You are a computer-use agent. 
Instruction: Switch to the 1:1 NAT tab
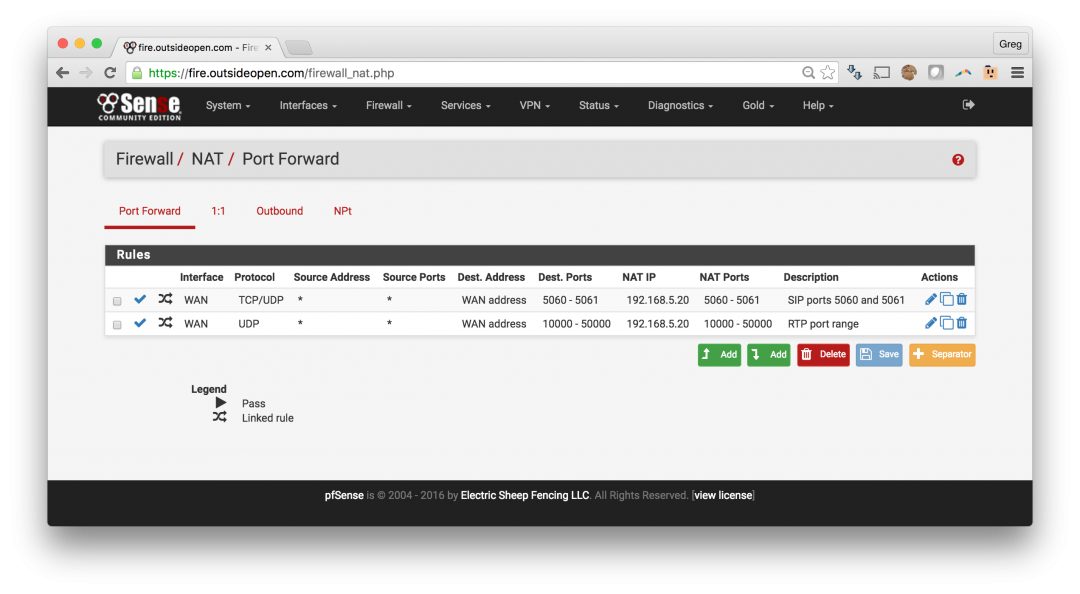218,211
